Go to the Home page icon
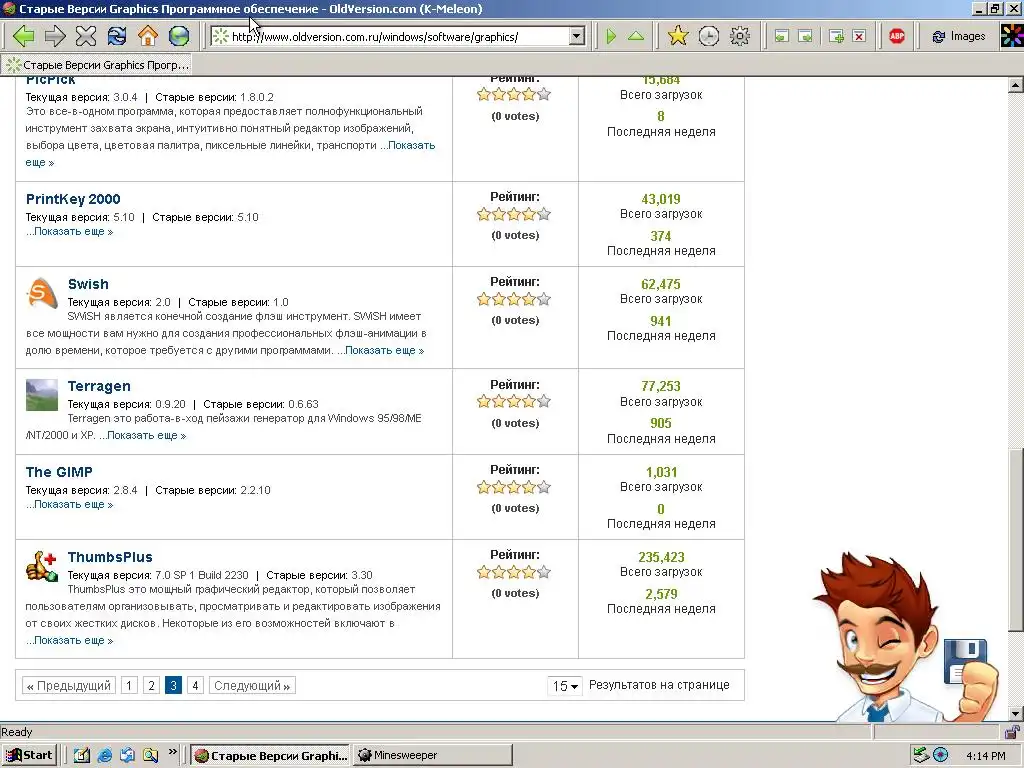Screen dimensions: 1024x768 pos(148,36)
